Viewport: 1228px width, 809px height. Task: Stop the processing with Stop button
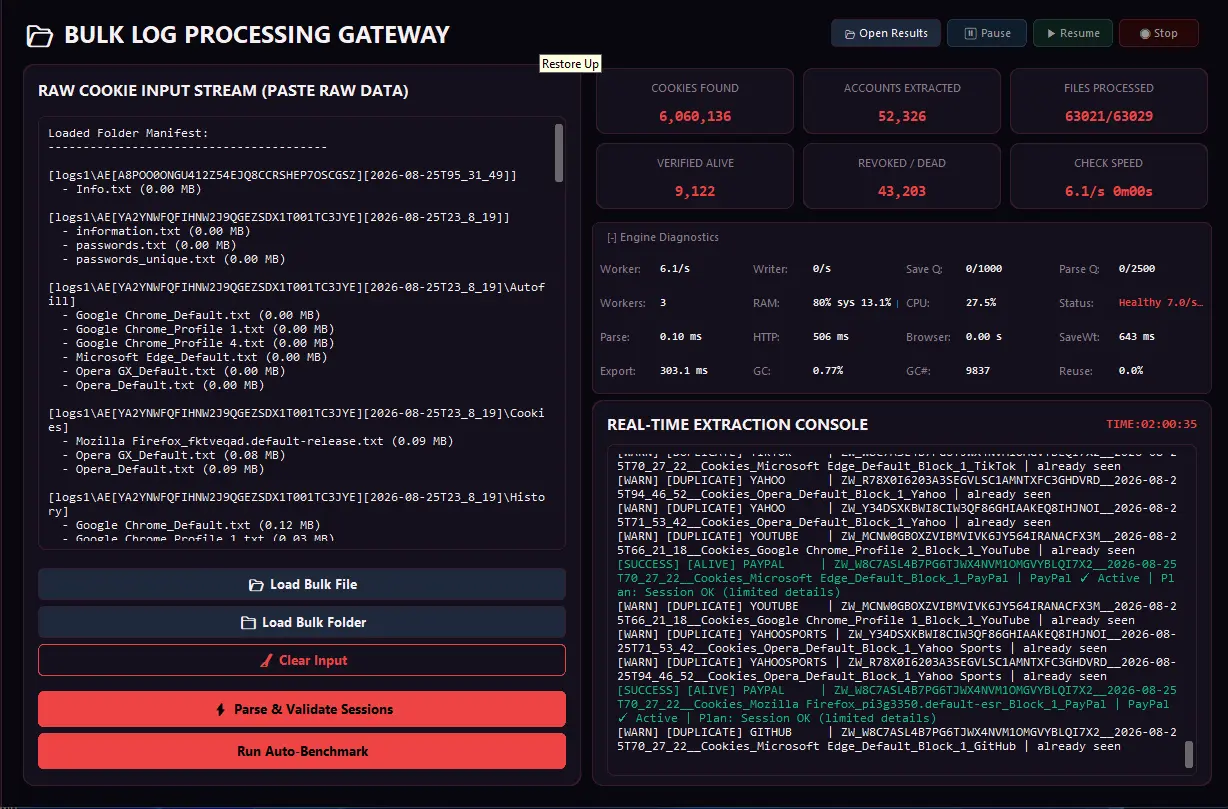pos(1159,33)
